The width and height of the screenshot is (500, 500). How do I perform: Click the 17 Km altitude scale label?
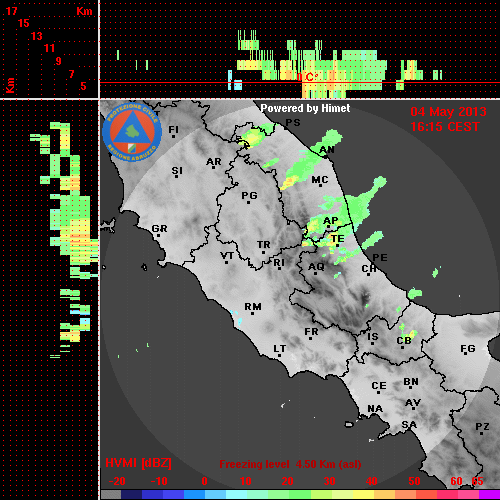coord(11,11)
